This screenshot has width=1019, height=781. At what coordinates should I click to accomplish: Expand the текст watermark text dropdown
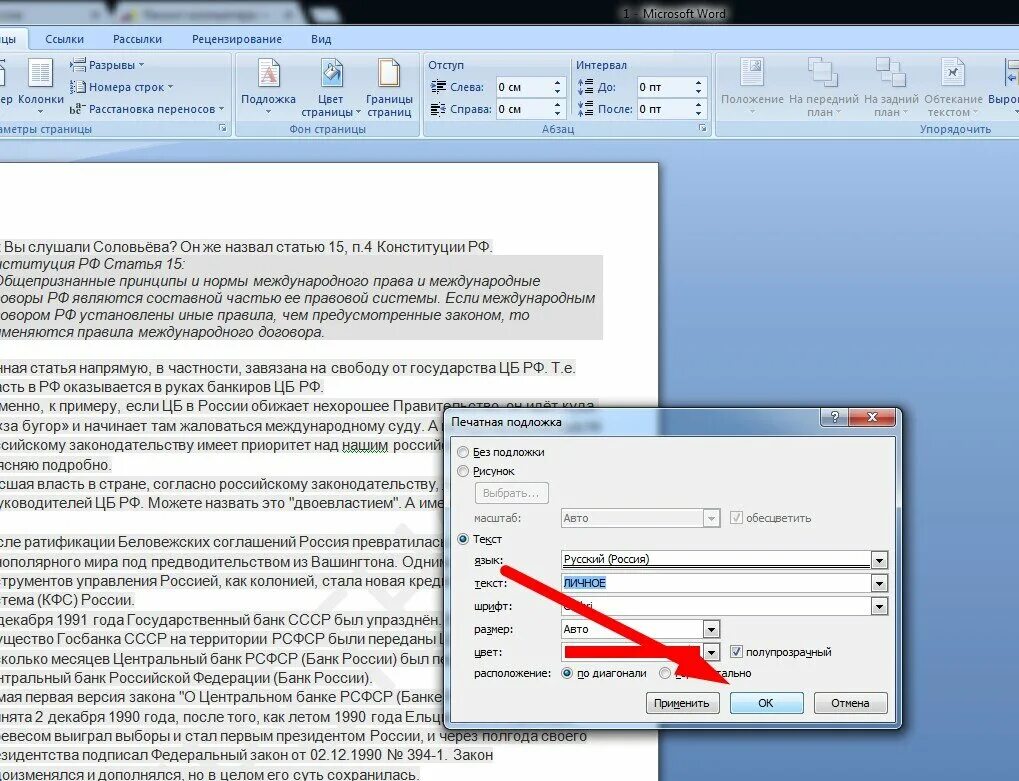coord(879,583)
